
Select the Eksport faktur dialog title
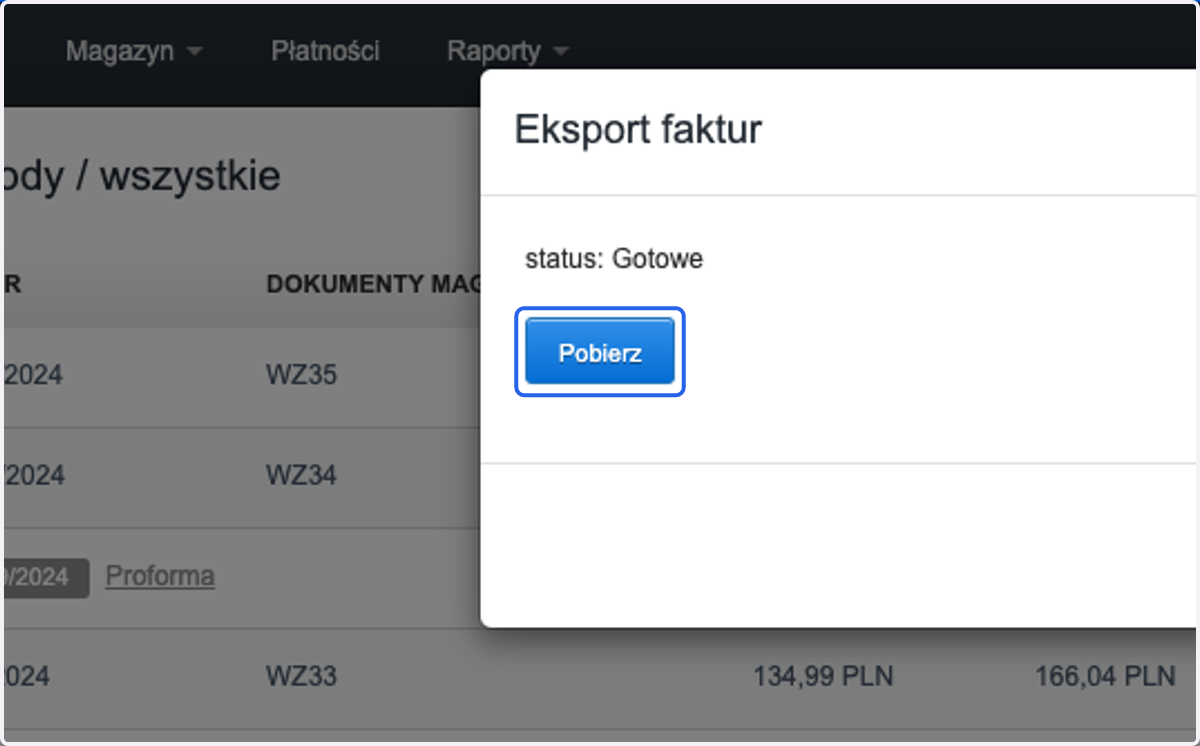point(637,130)
